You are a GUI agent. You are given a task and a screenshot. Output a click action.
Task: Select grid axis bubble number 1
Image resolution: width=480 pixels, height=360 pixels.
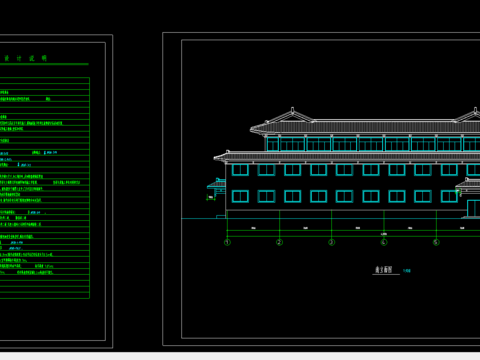point(227,242)
